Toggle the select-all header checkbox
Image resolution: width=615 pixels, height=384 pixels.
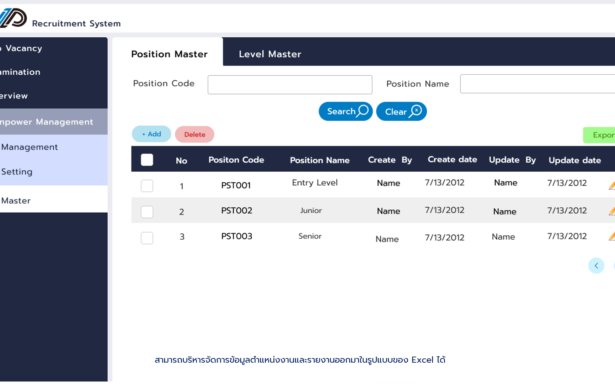point(147,160)
